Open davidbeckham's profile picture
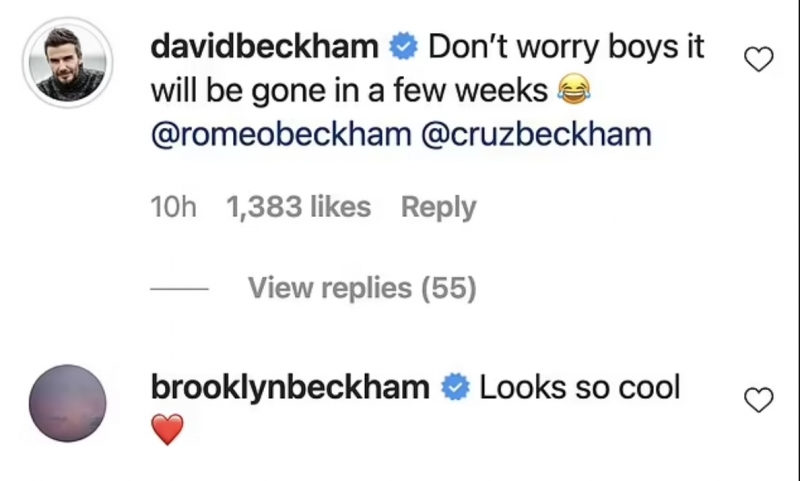The image size is (800, 481). (x=66, y=62)
